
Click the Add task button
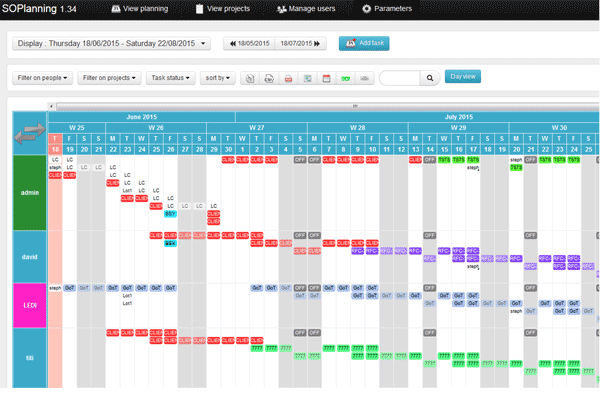coord(365,44)
